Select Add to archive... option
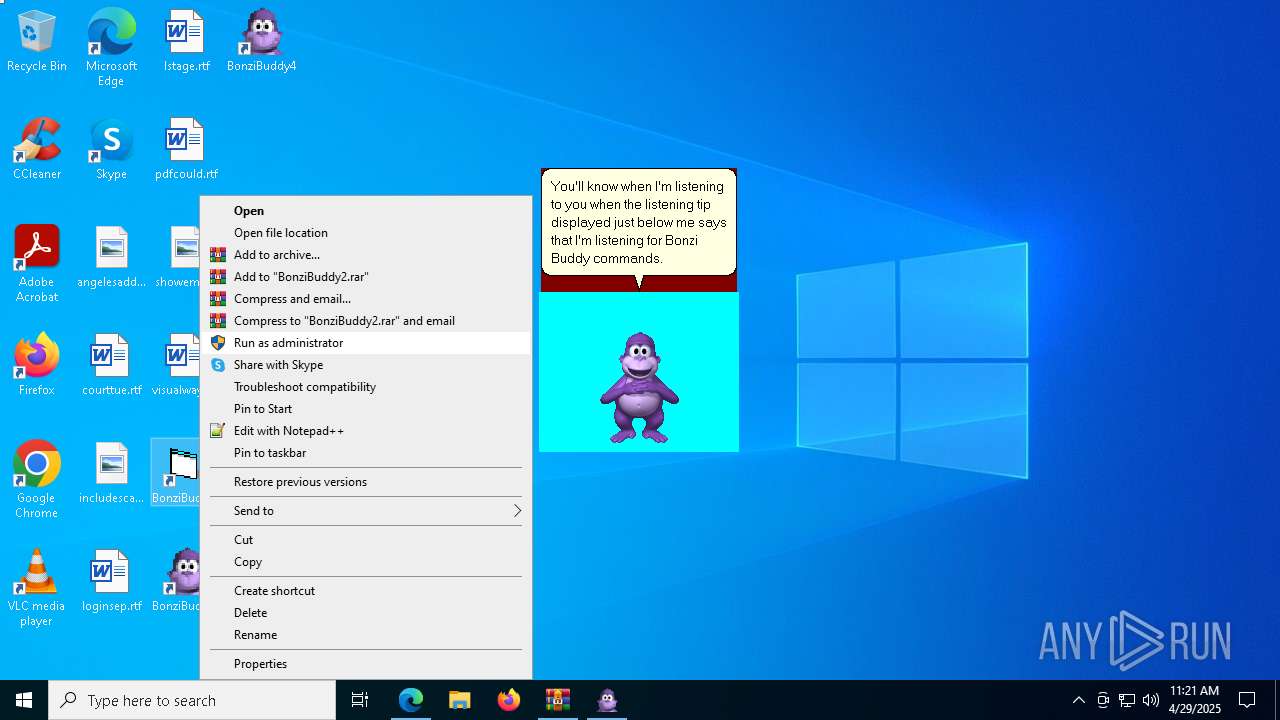The image size is (1280, 720). (366, 255)
